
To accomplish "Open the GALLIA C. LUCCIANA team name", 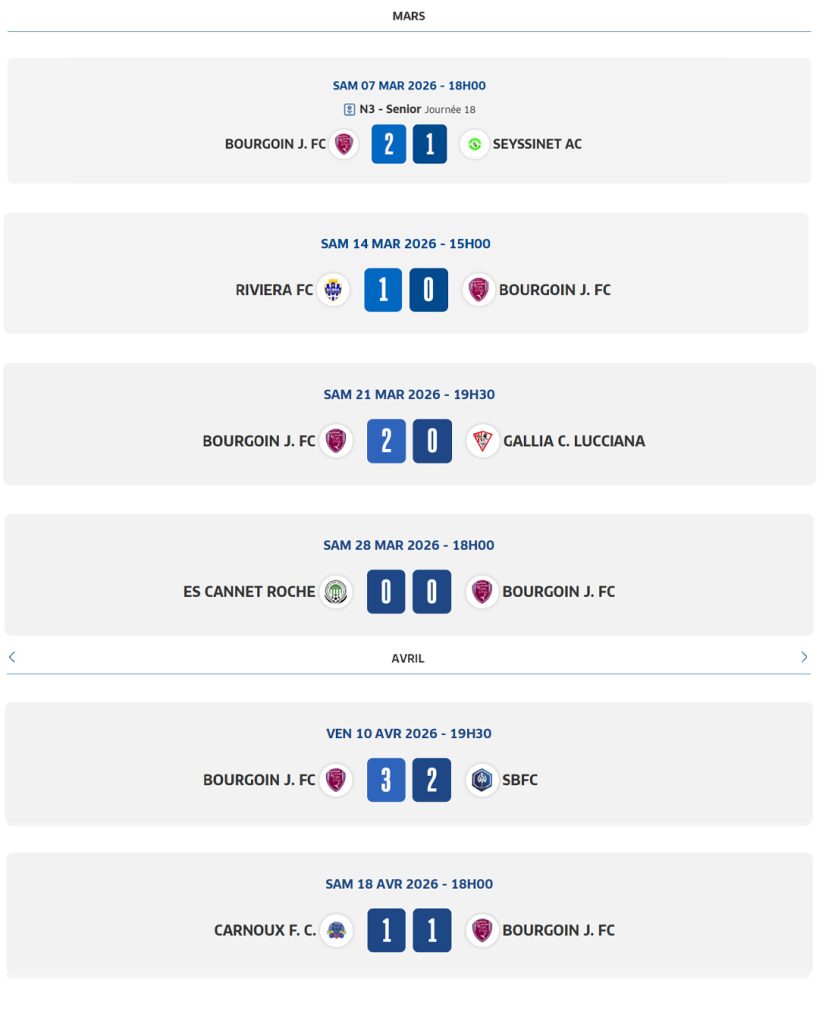I will pos(574,441).
